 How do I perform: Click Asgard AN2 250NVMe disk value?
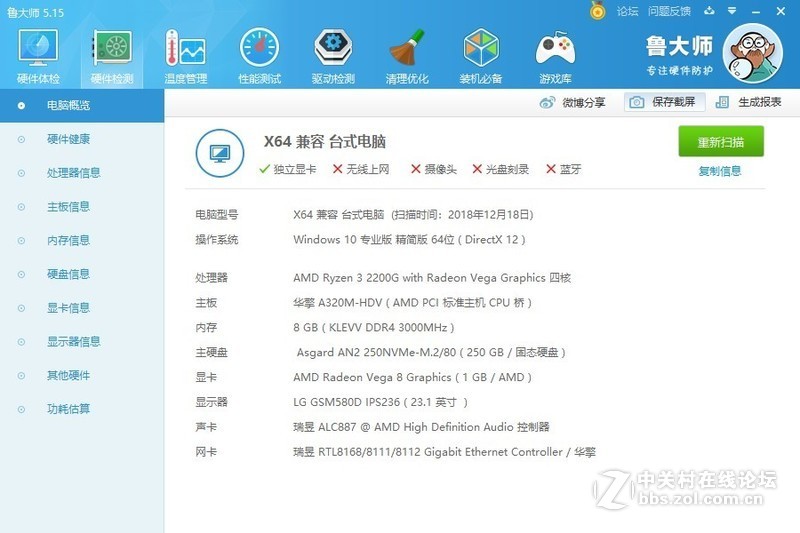431,352
